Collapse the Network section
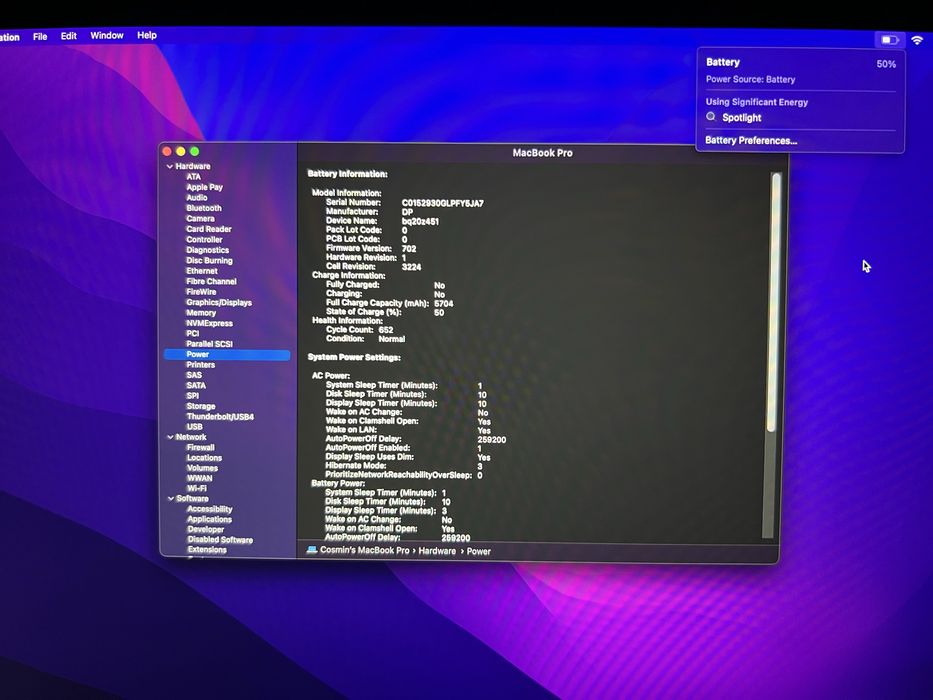Screen dimensions: 933x700 pyautogui.click(x=170, y=437)
